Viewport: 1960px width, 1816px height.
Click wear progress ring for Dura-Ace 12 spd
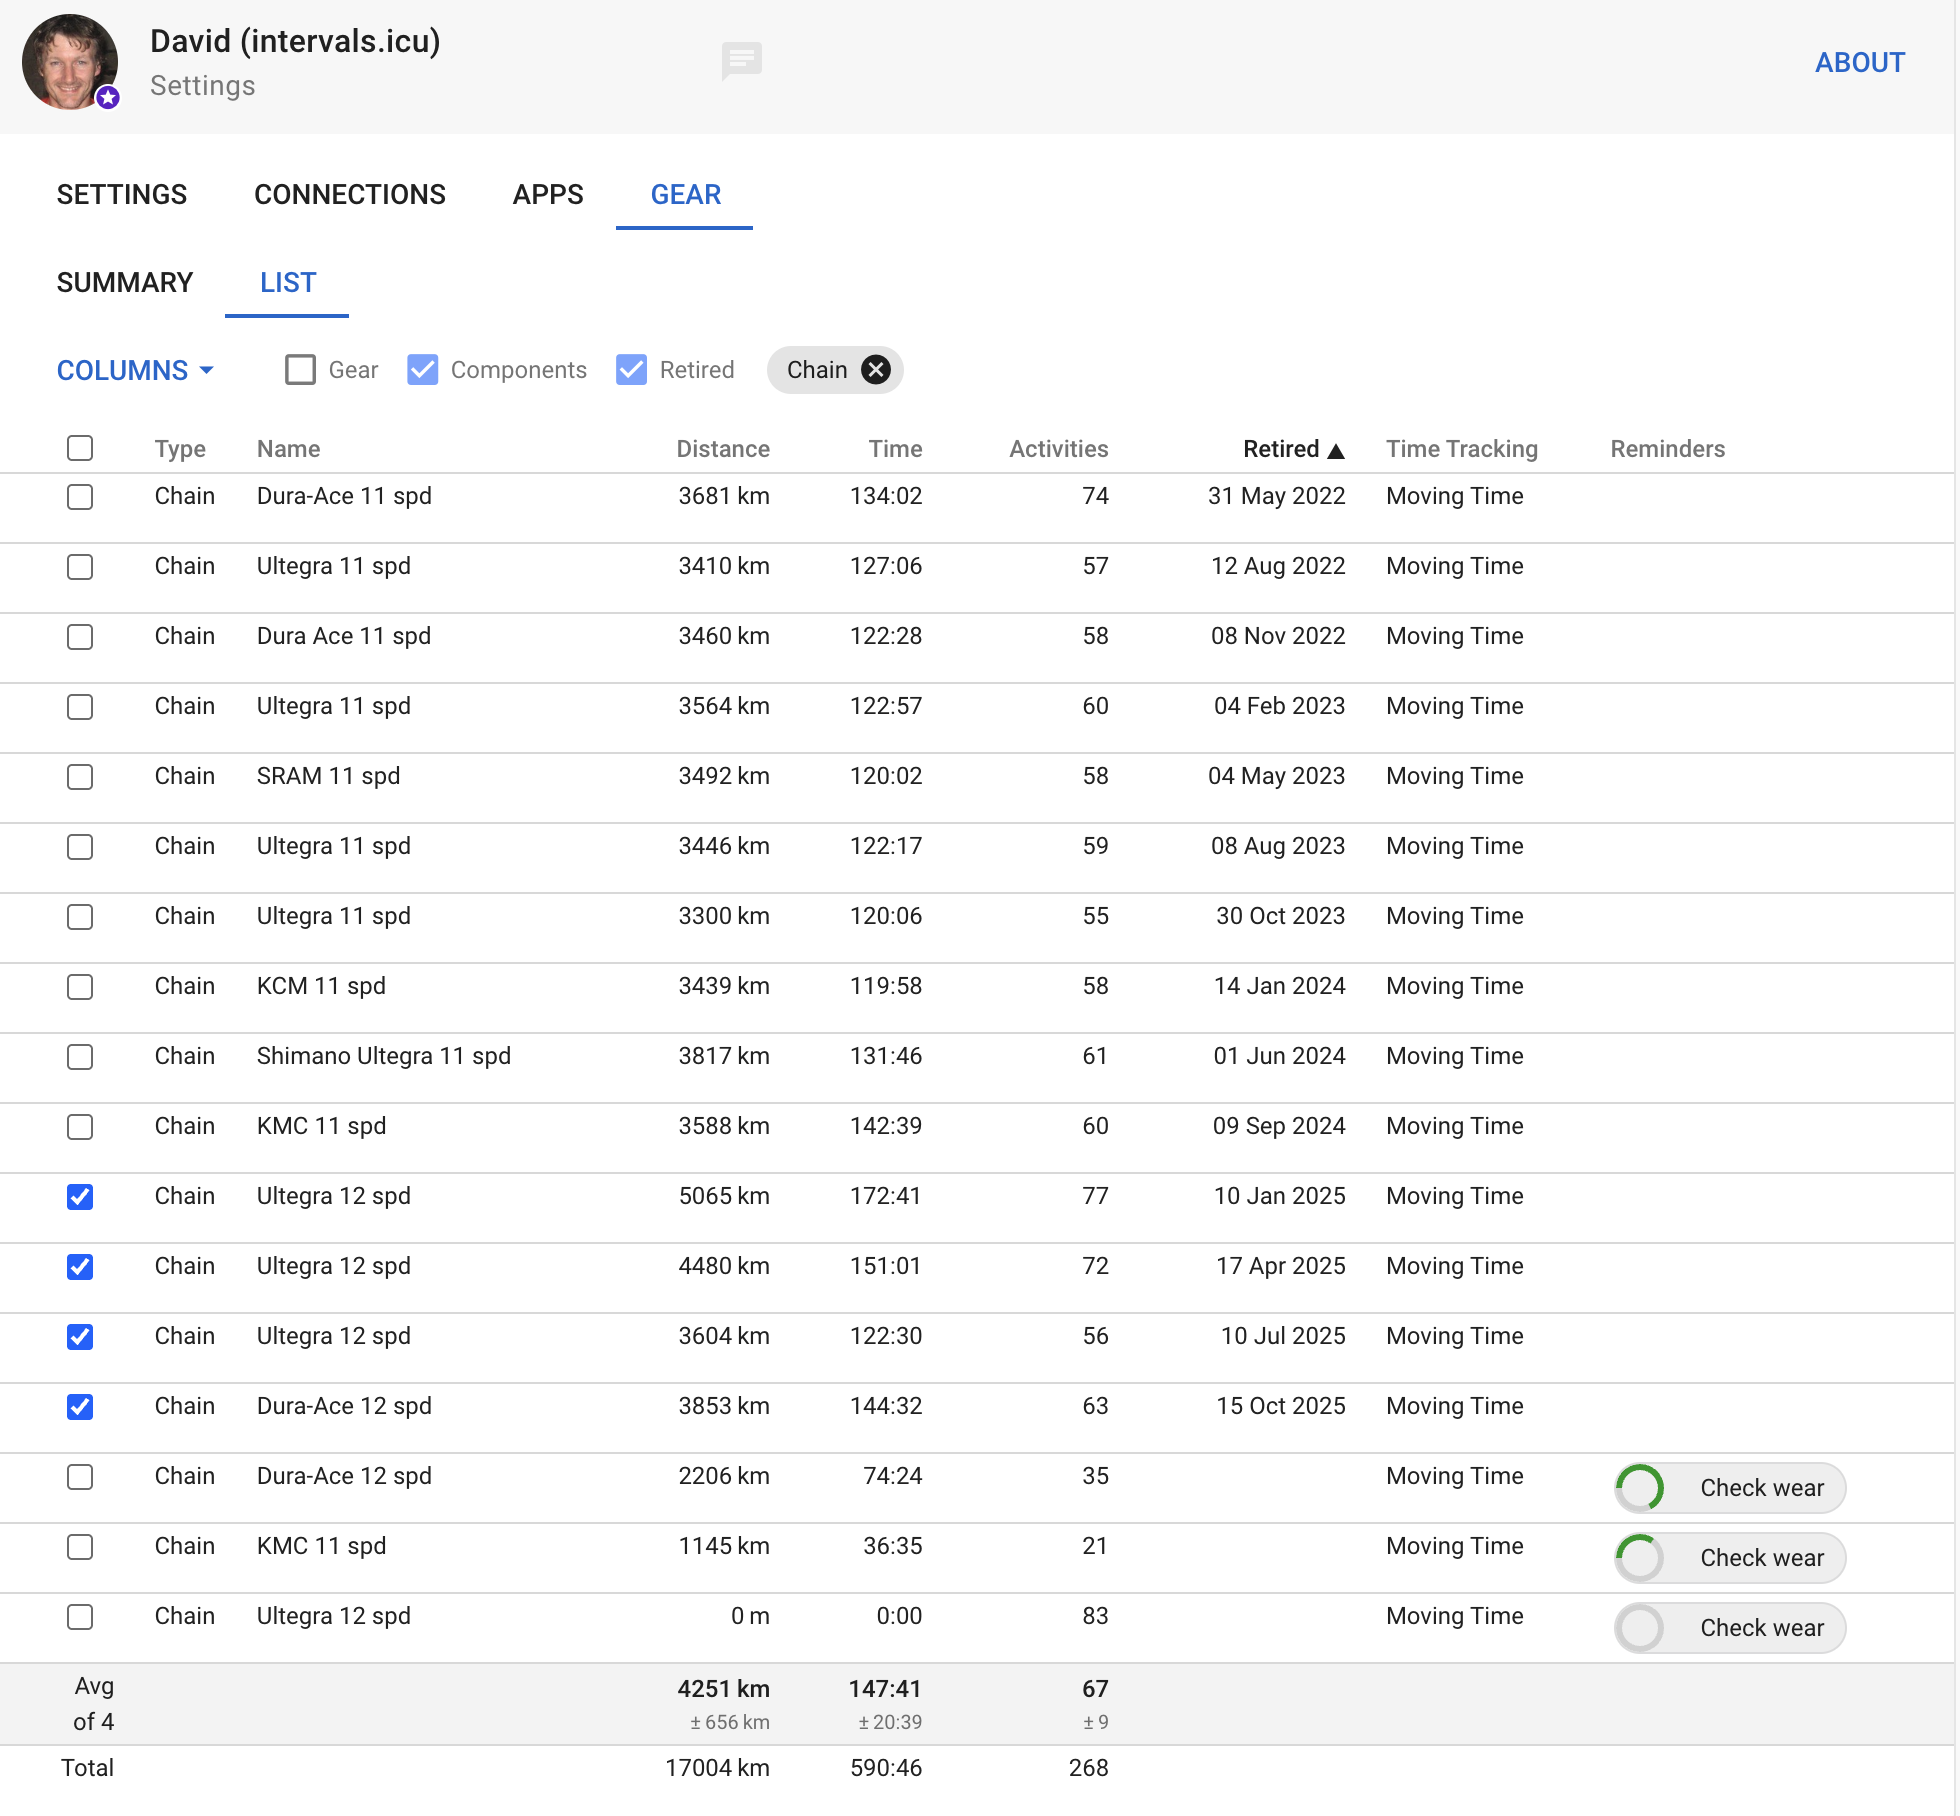[x=1641, y=1488]
